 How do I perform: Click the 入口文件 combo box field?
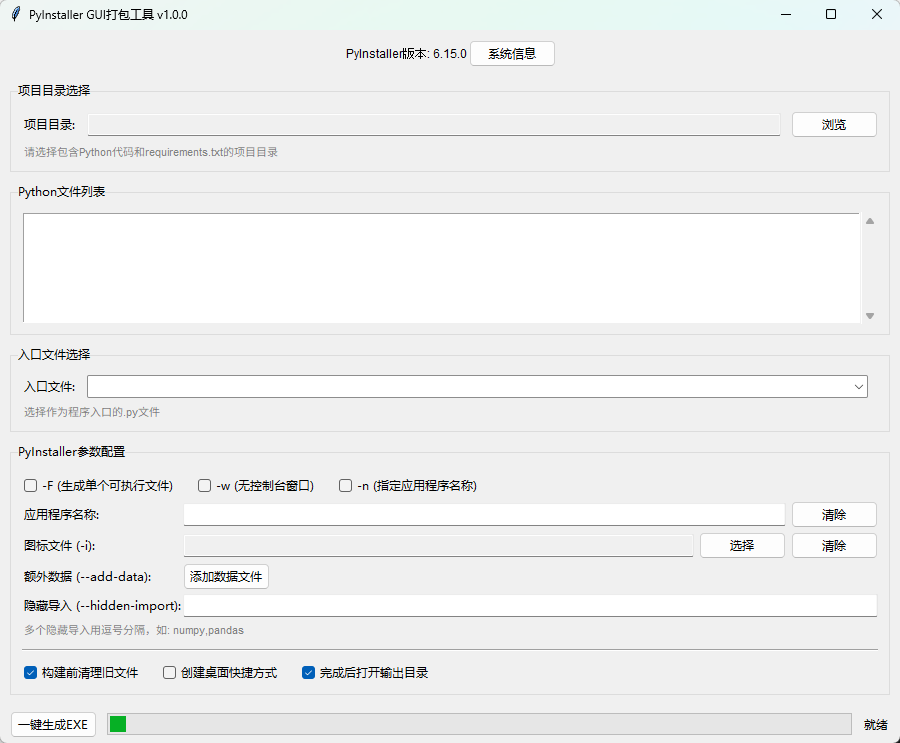coord(477,386)
